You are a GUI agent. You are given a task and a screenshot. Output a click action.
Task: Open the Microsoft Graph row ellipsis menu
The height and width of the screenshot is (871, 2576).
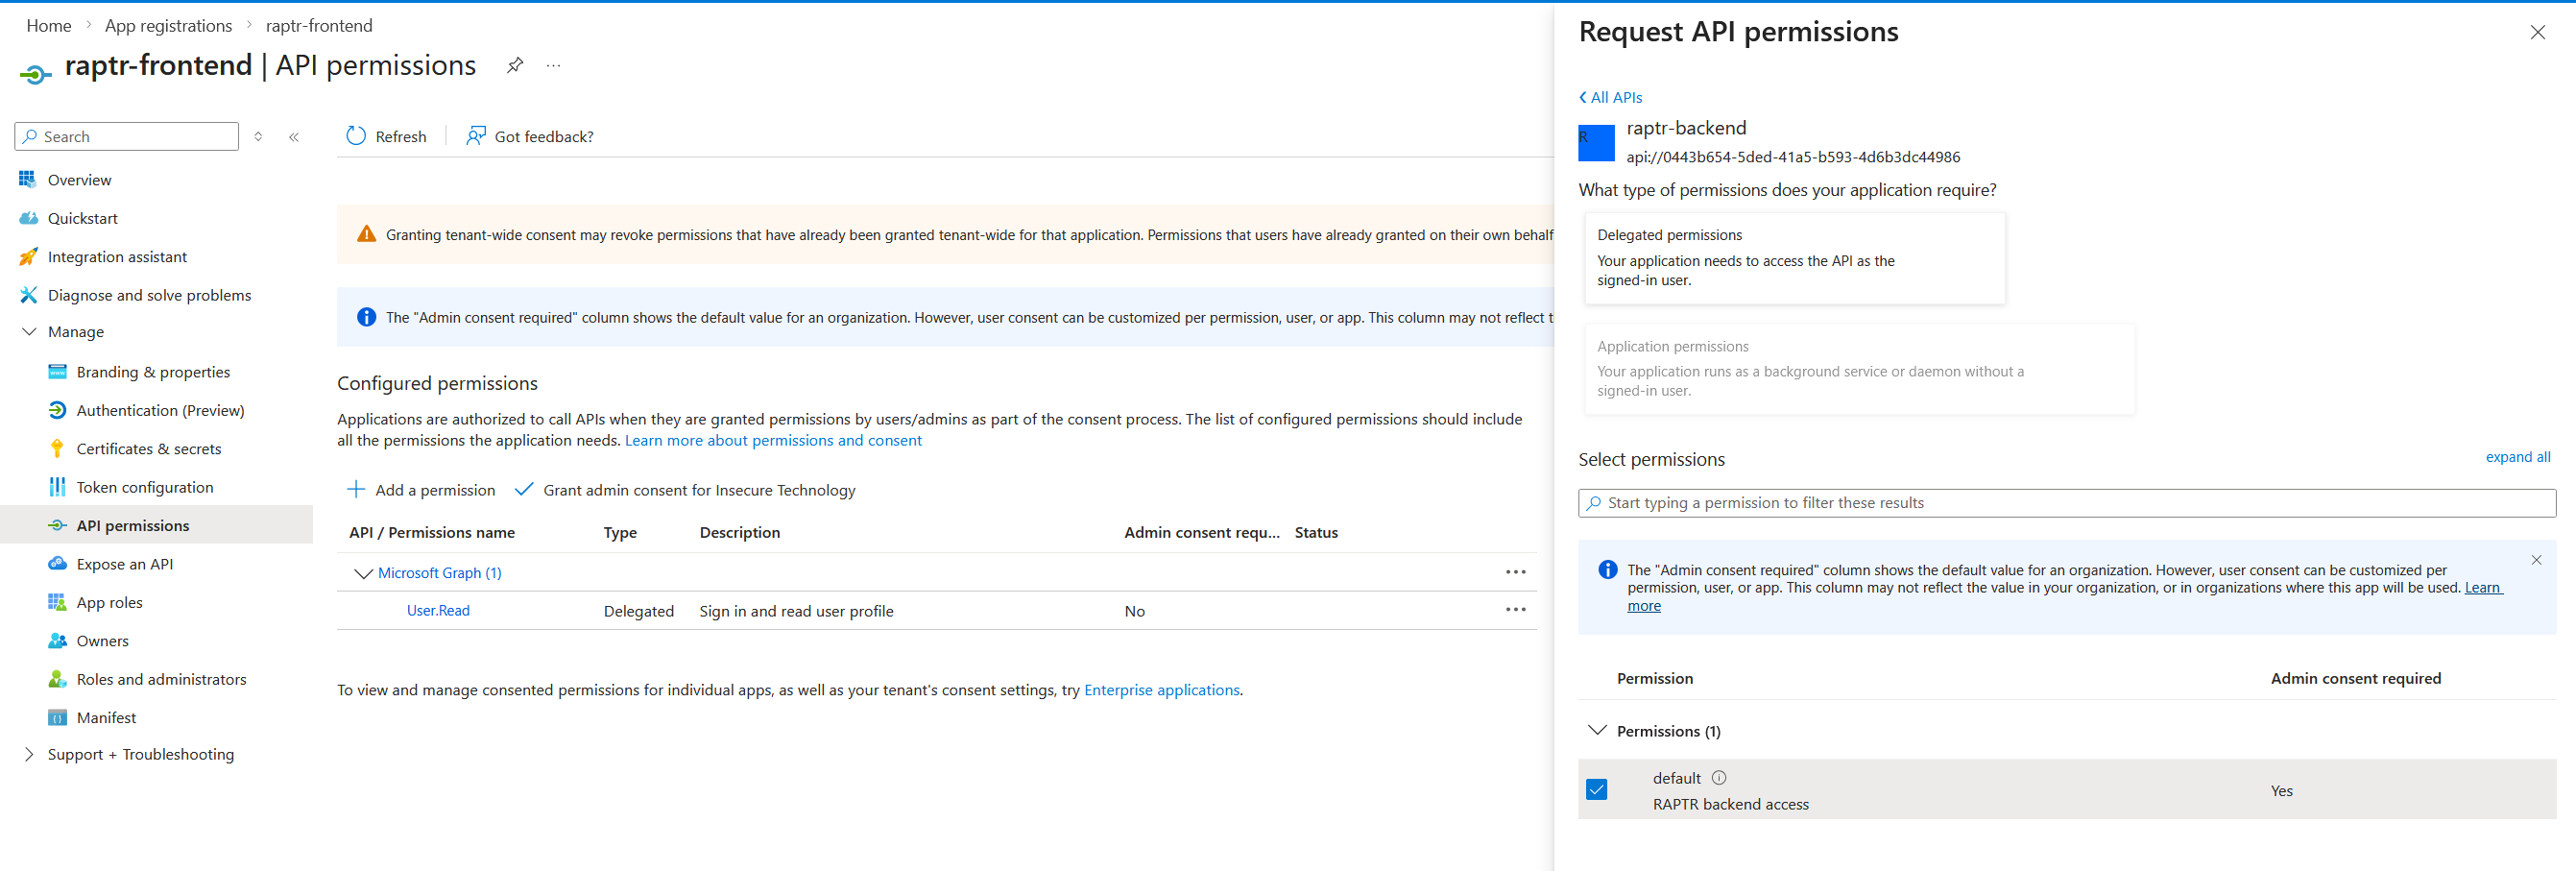[x=1515, y=572]
